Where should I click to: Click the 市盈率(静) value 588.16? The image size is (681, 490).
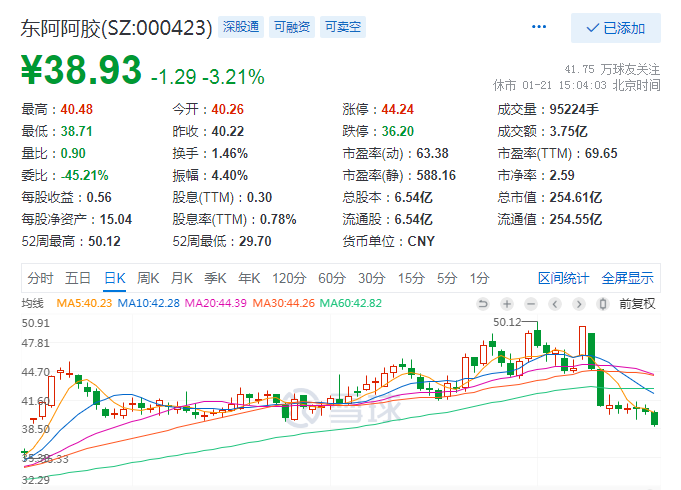pyautogui.click(x=436, y=175)
